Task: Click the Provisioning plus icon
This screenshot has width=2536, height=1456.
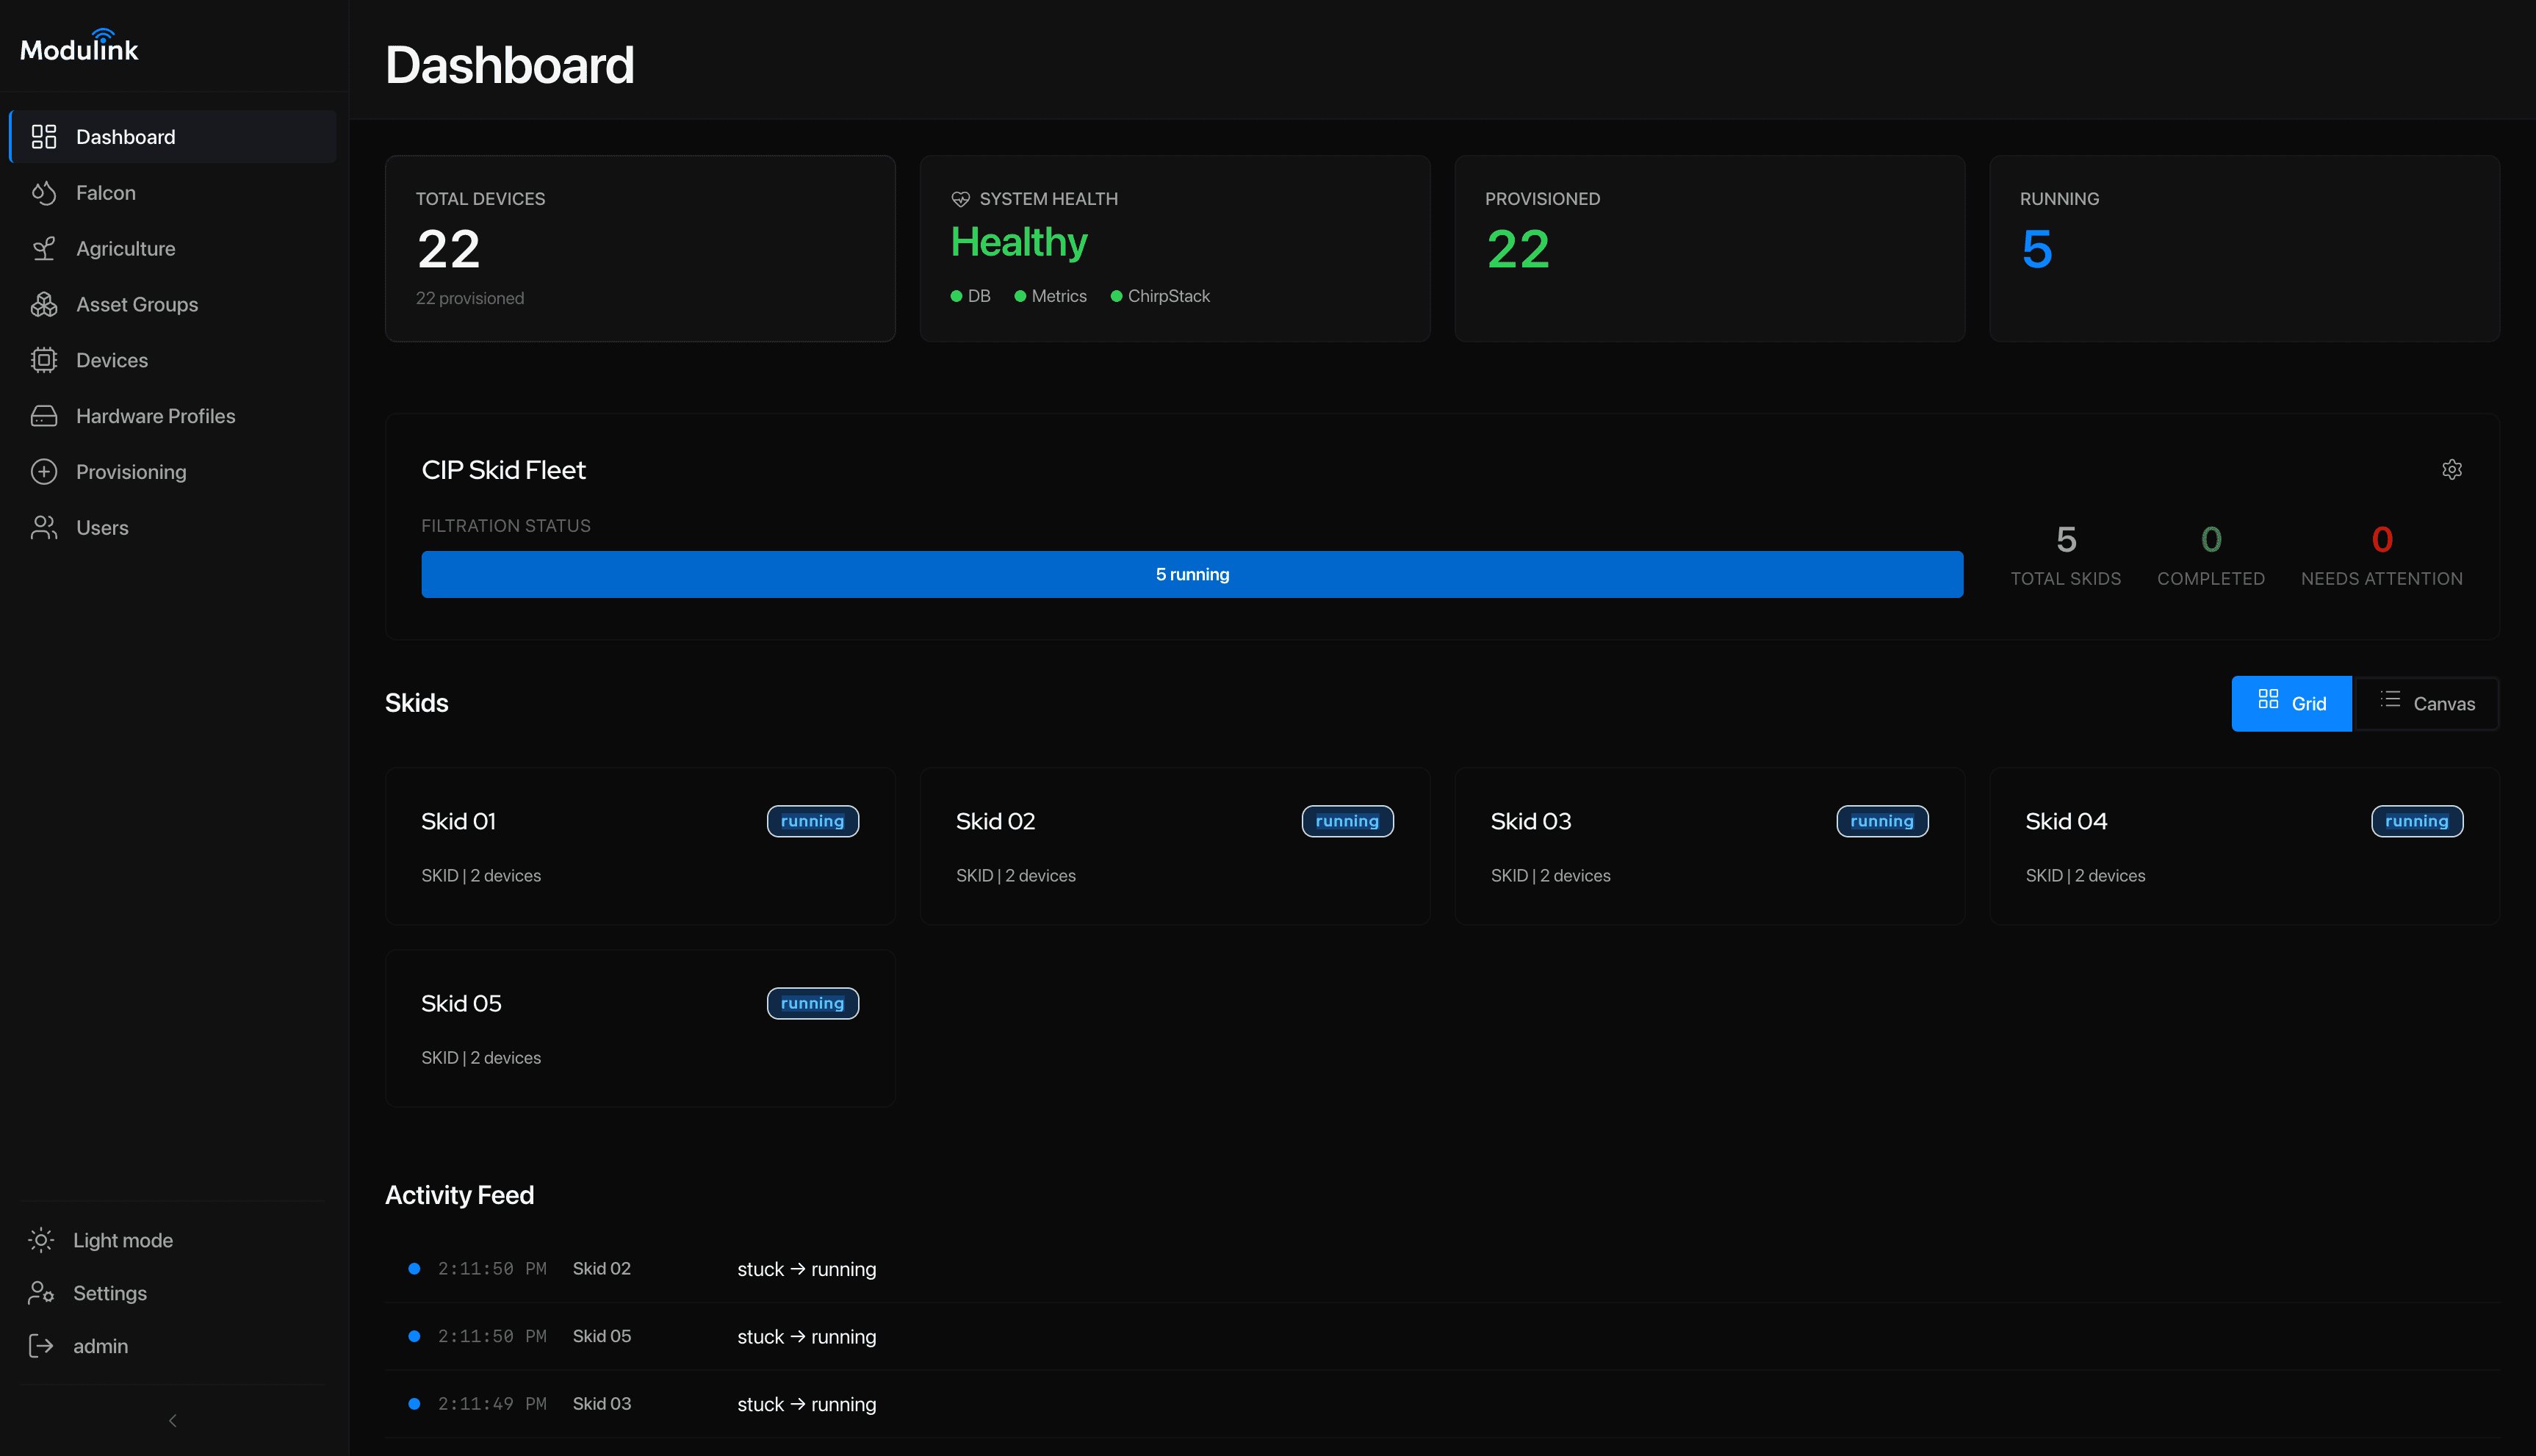Action: tap(44, 471)
